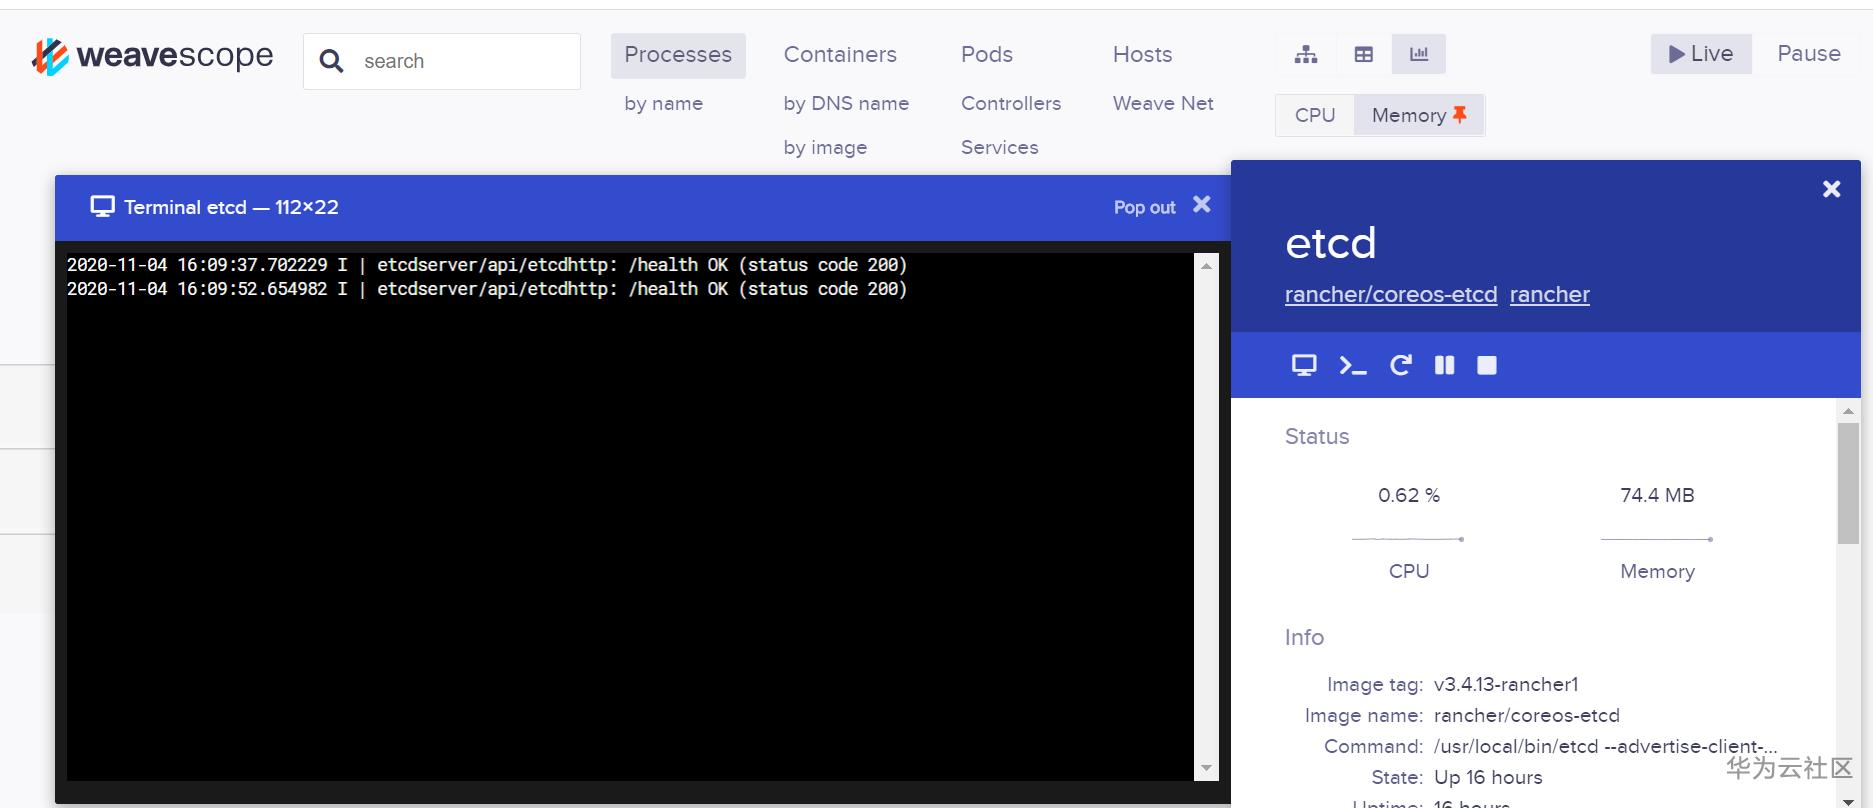This screenshot has width=1873, height=808.
Task: Click the terminal monitor icon in title
Action: (102, 206)
